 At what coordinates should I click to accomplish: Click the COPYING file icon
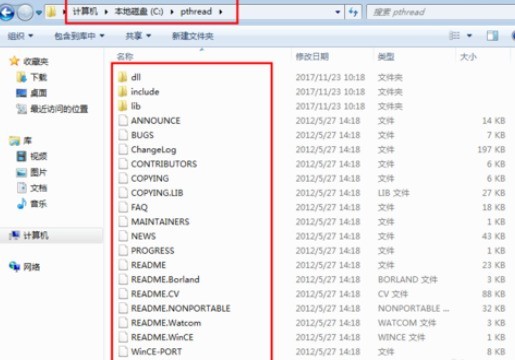click(x=123, y=178)
